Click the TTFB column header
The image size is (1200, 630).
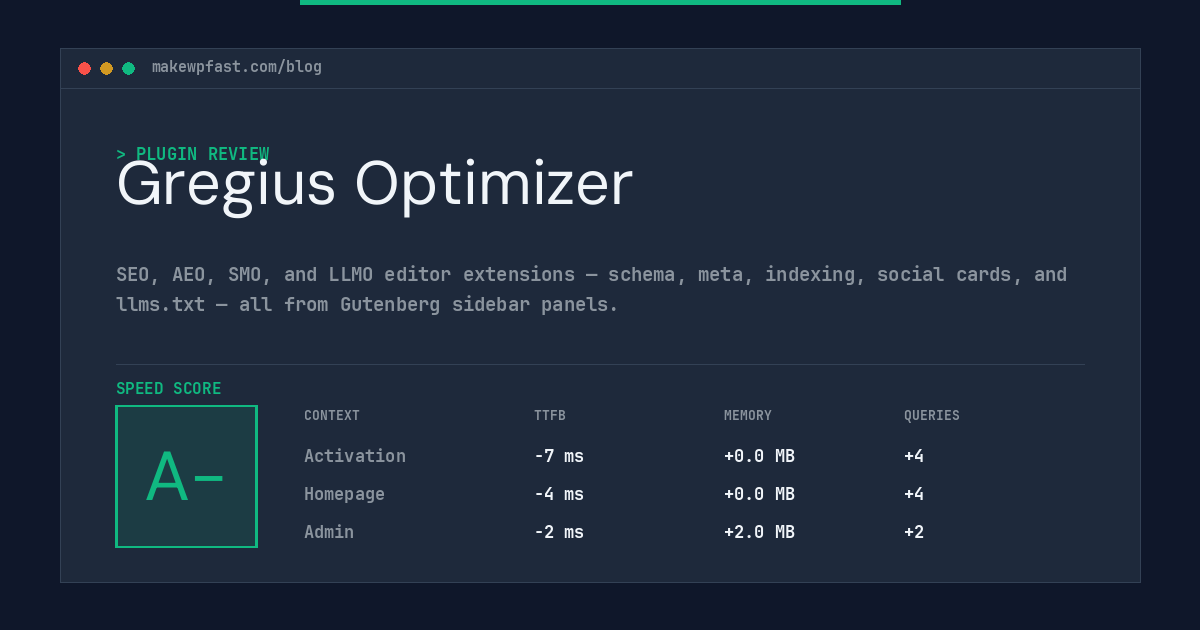tap(550, 416)
